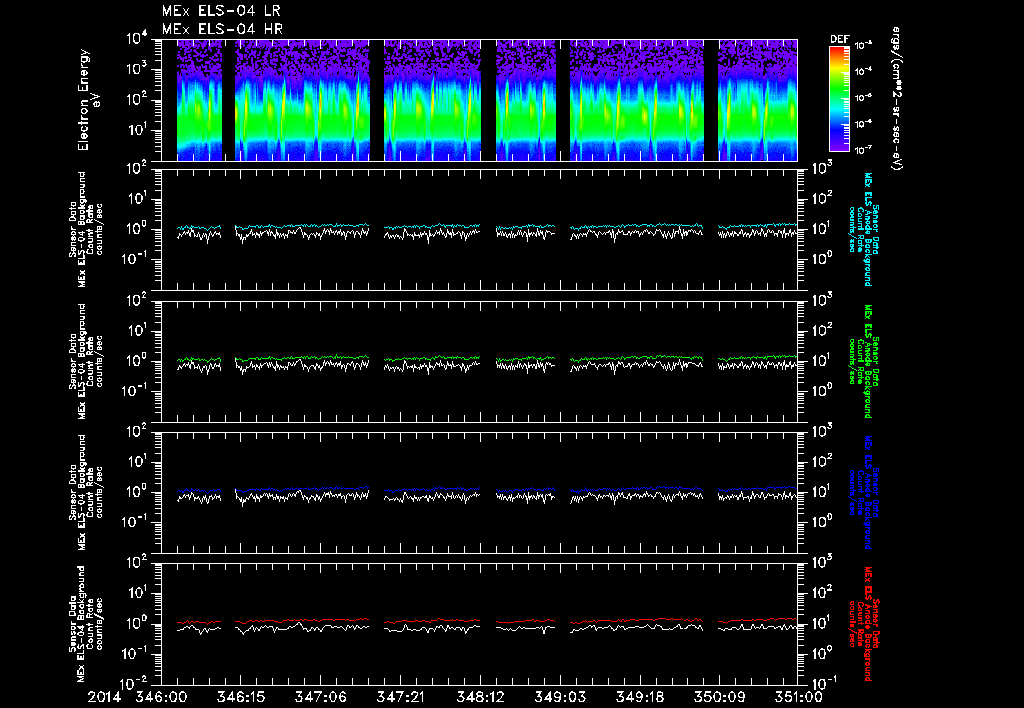
Task: Click the 'DEF' label above the color bar
Action: (x=839, y=39)
